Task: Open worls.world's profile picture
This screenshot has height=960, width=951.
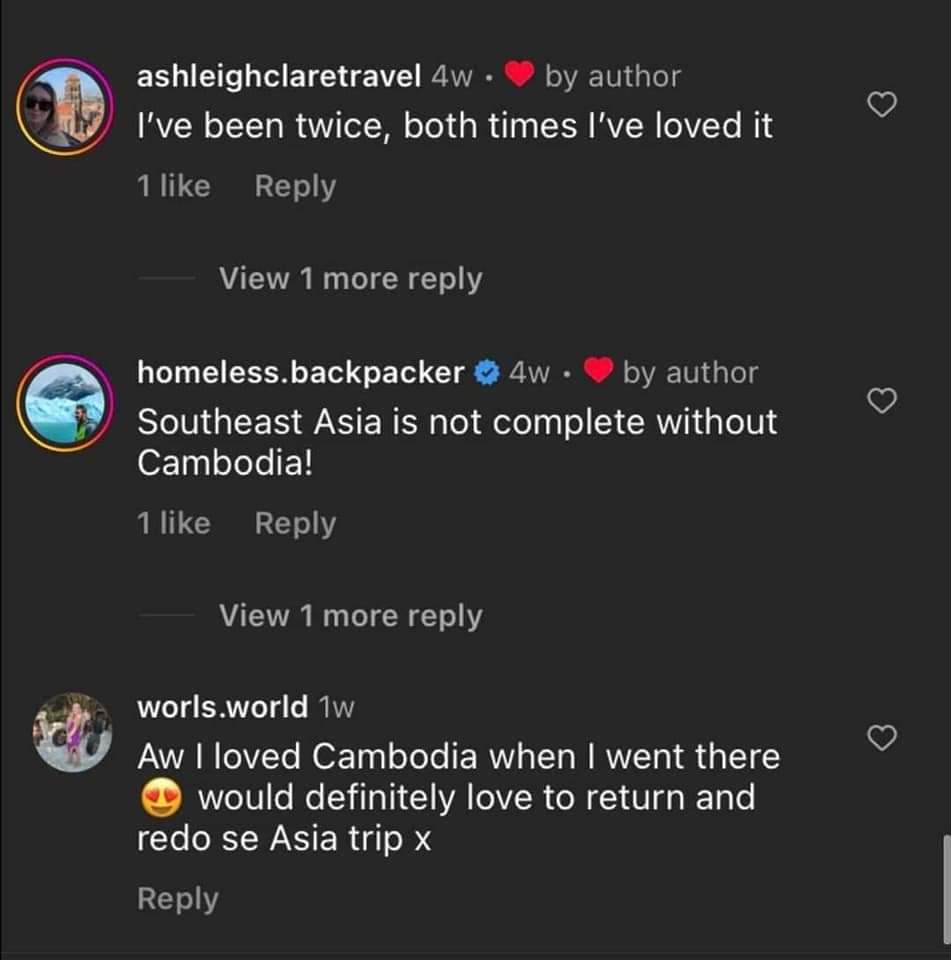Action: [x=68, y=734]
